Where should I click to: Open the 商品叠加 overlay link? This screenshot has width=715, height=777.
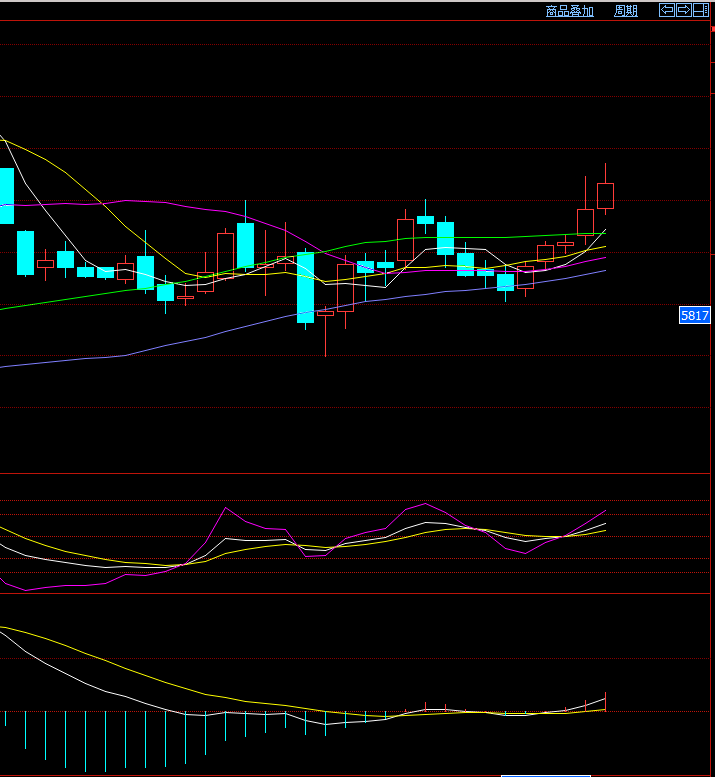(x=569, y=11)
